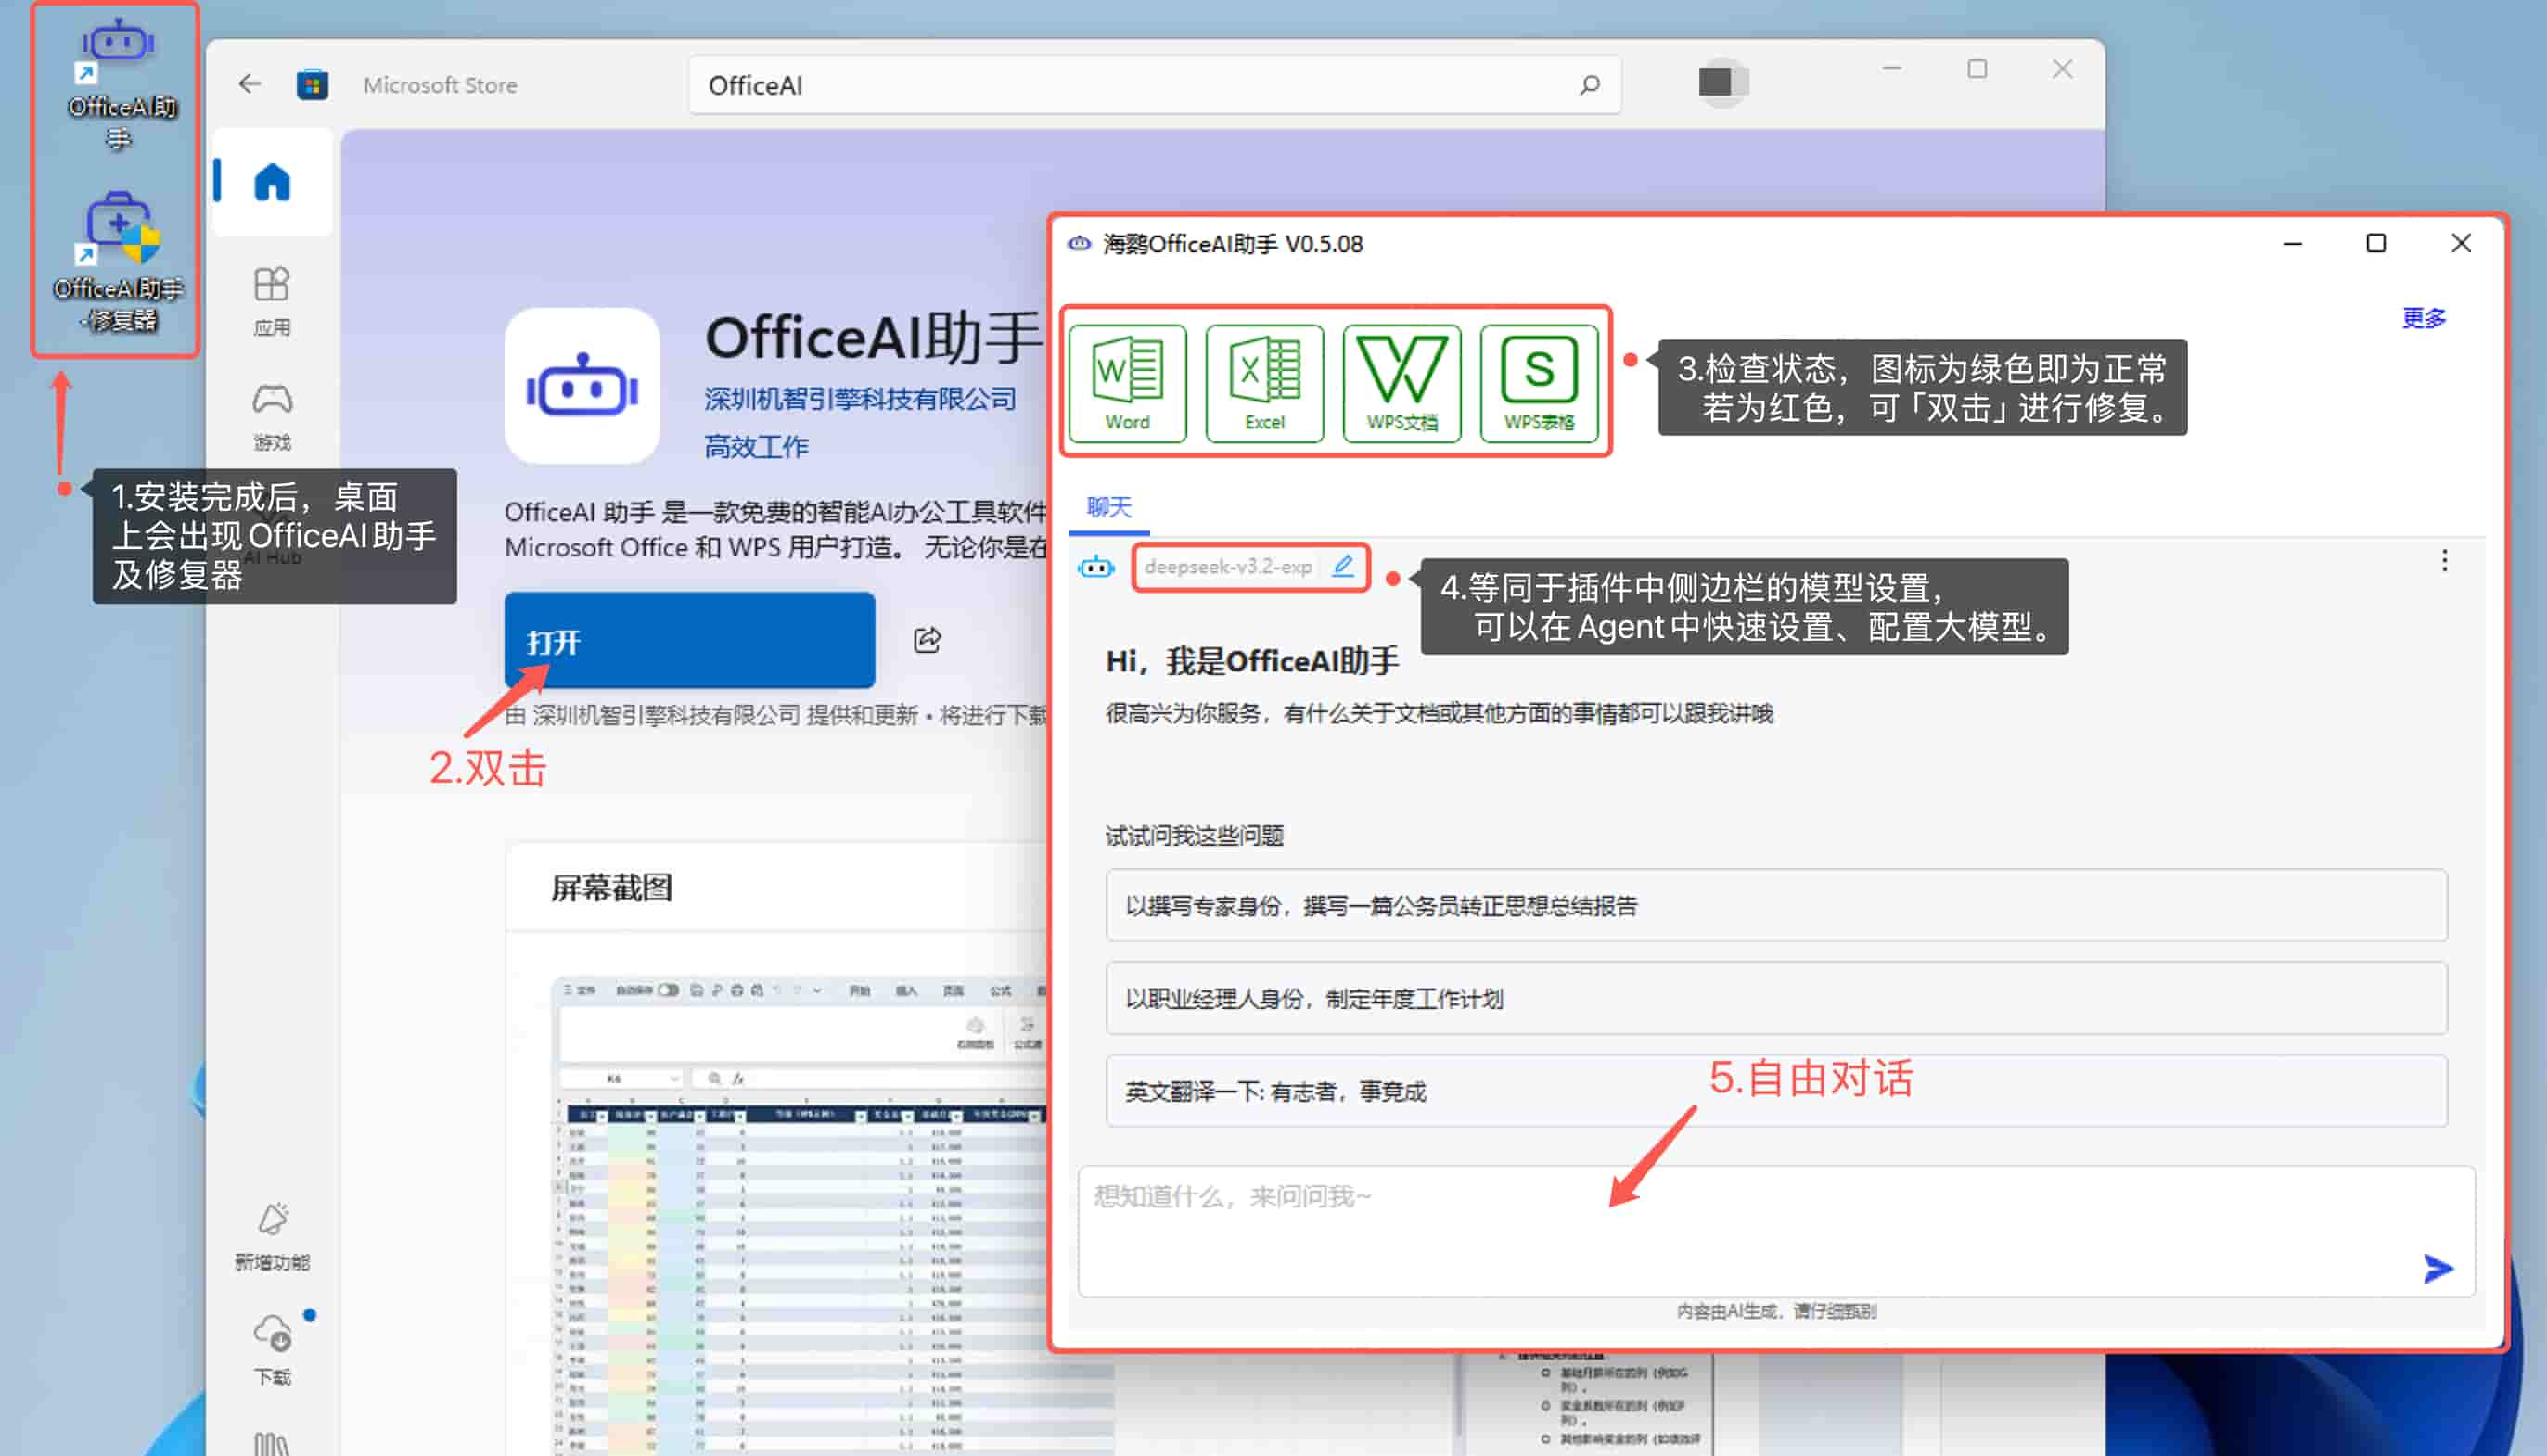This screenshot has width=2547, height=1456.
Task: Open the 更多 link in the assistant window
Action: tap(2422, 318)
